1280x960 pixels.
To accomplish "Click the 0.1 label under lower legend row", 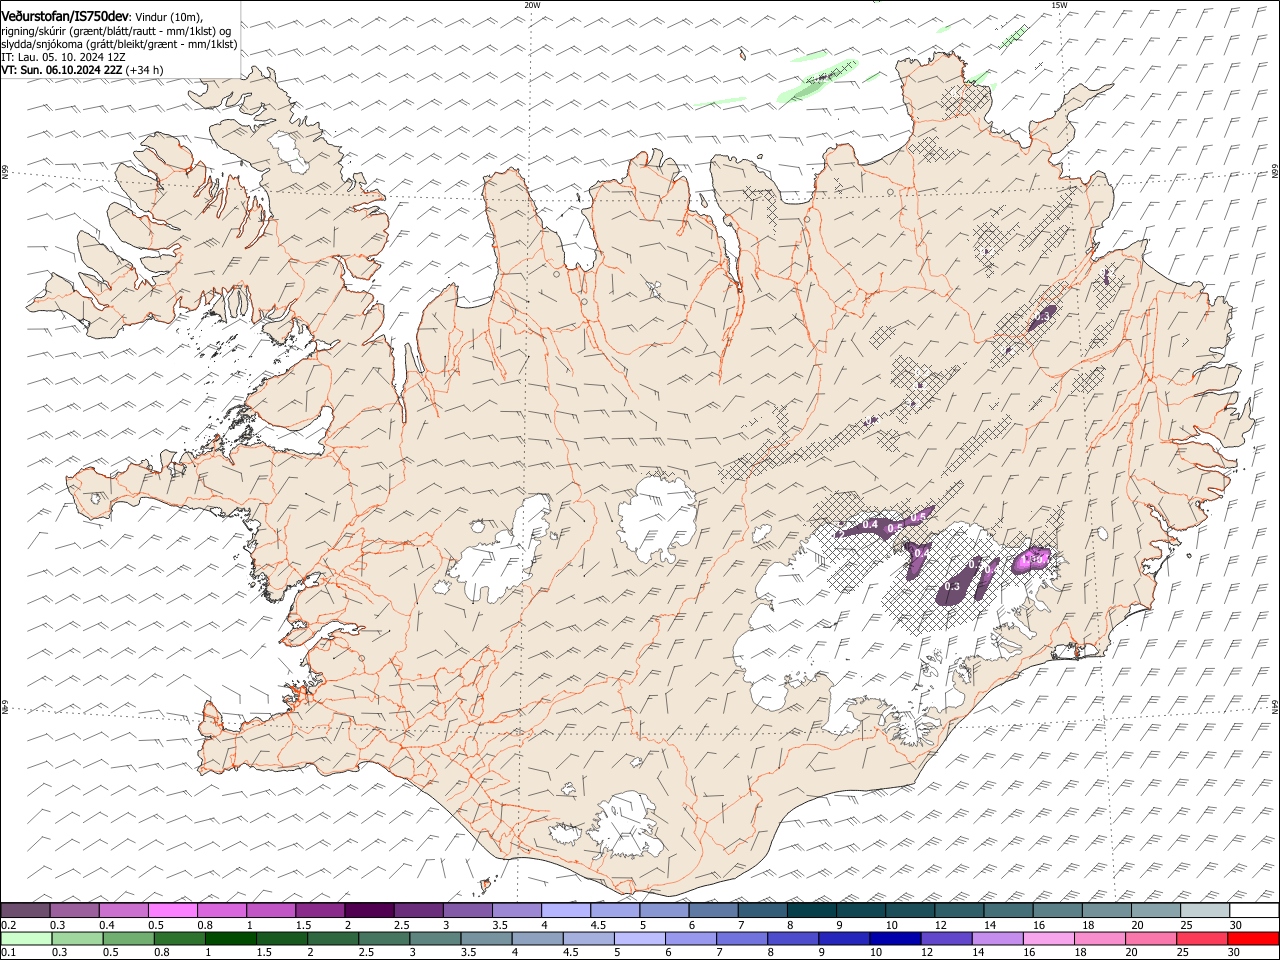I will point(8,953).
